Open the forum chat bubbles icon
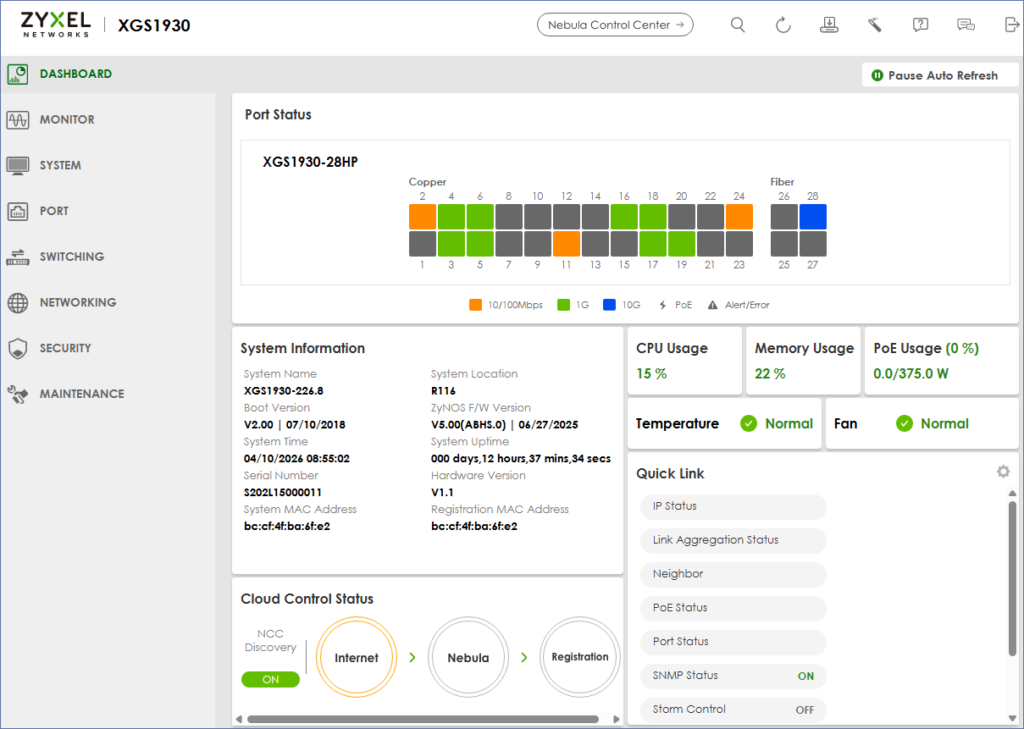The height and width of the screenshot is (729, 1024). pos(965,25)
